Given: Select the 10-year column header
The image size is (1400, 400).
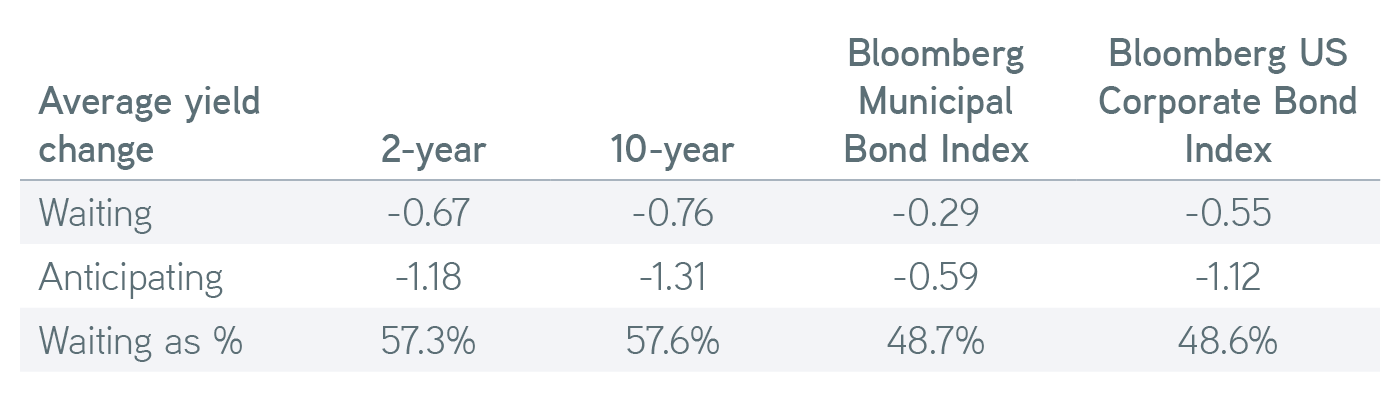Looking at the screenshot, I should [672, 150].
